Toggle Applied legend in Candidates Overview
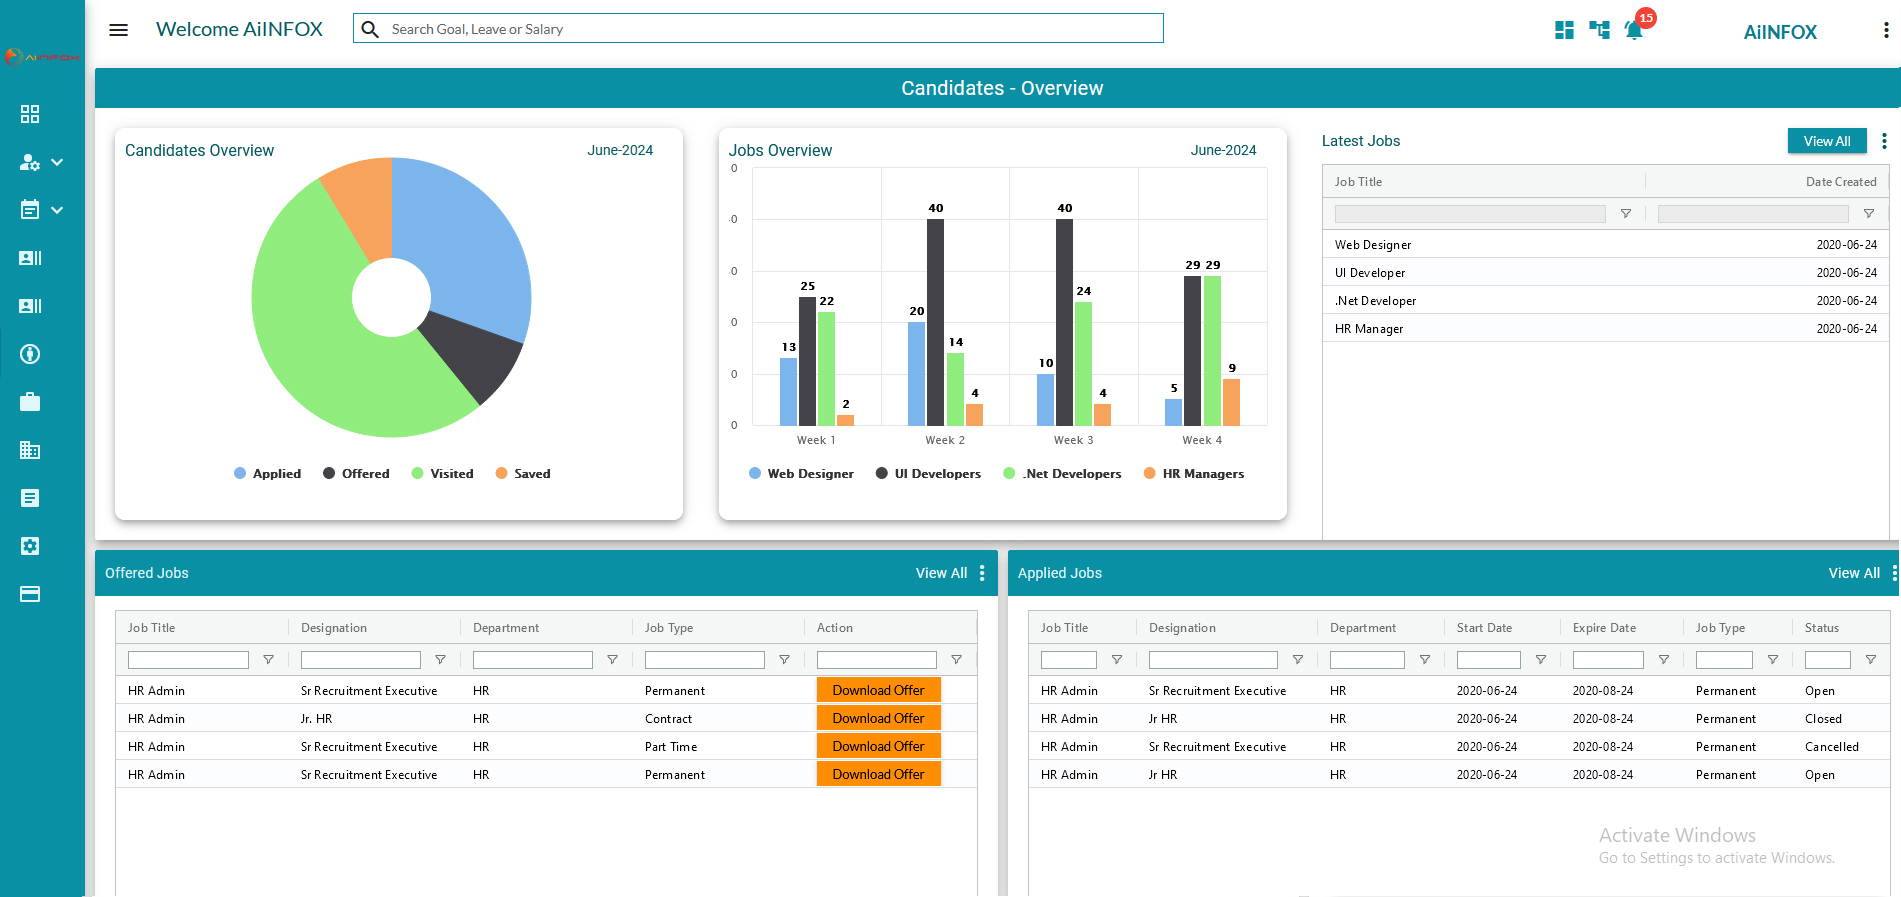The height and width of the screenshot is (897, 1901). click(x=267, y=474)
